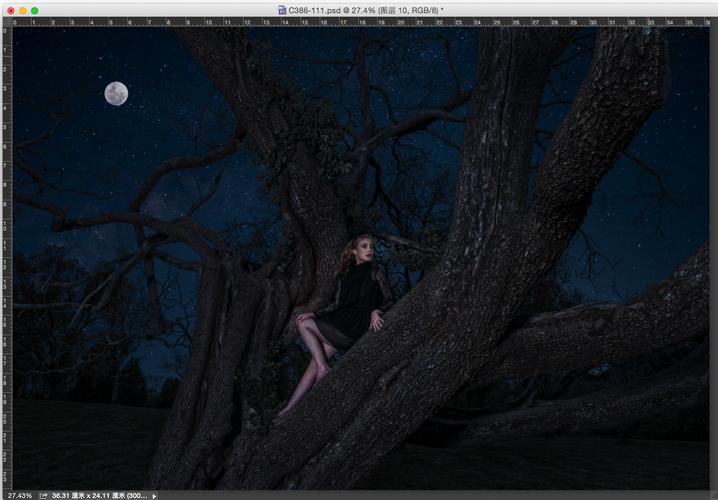The height and width of the screenshot is (500, 718).
Task: Click the woman's bare legs
Action: 314,360
